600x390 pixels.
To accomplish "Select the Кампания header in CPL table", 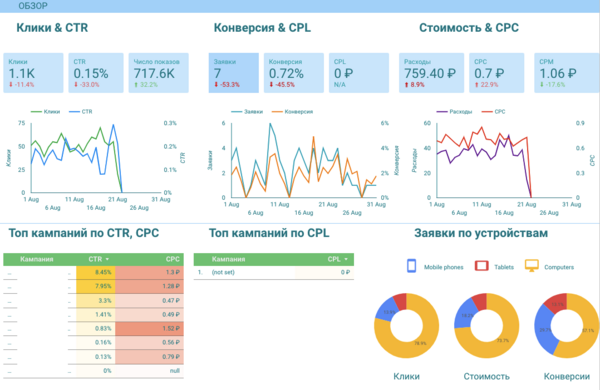I will click(x=228, y=259).
